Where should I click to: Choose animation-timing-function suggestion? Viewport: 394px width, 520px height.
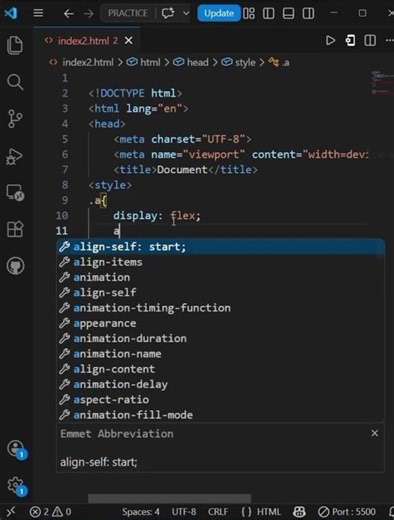221,308
